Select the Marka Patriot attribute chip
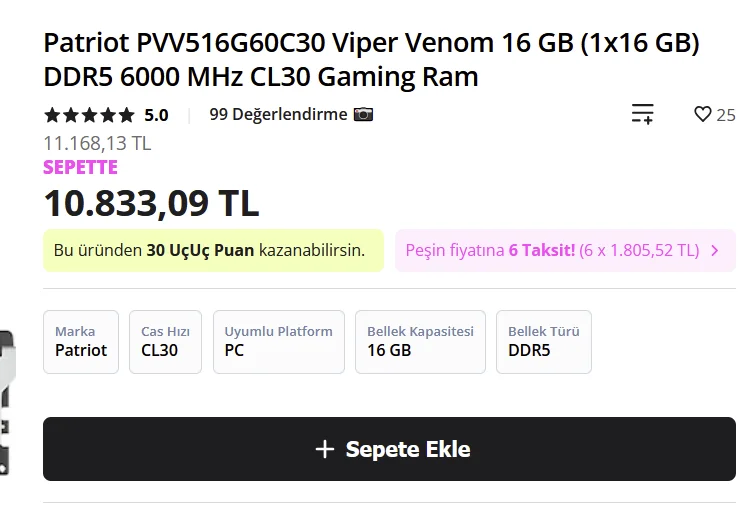Screen dimensions: 756x509 tap(81, 342)
